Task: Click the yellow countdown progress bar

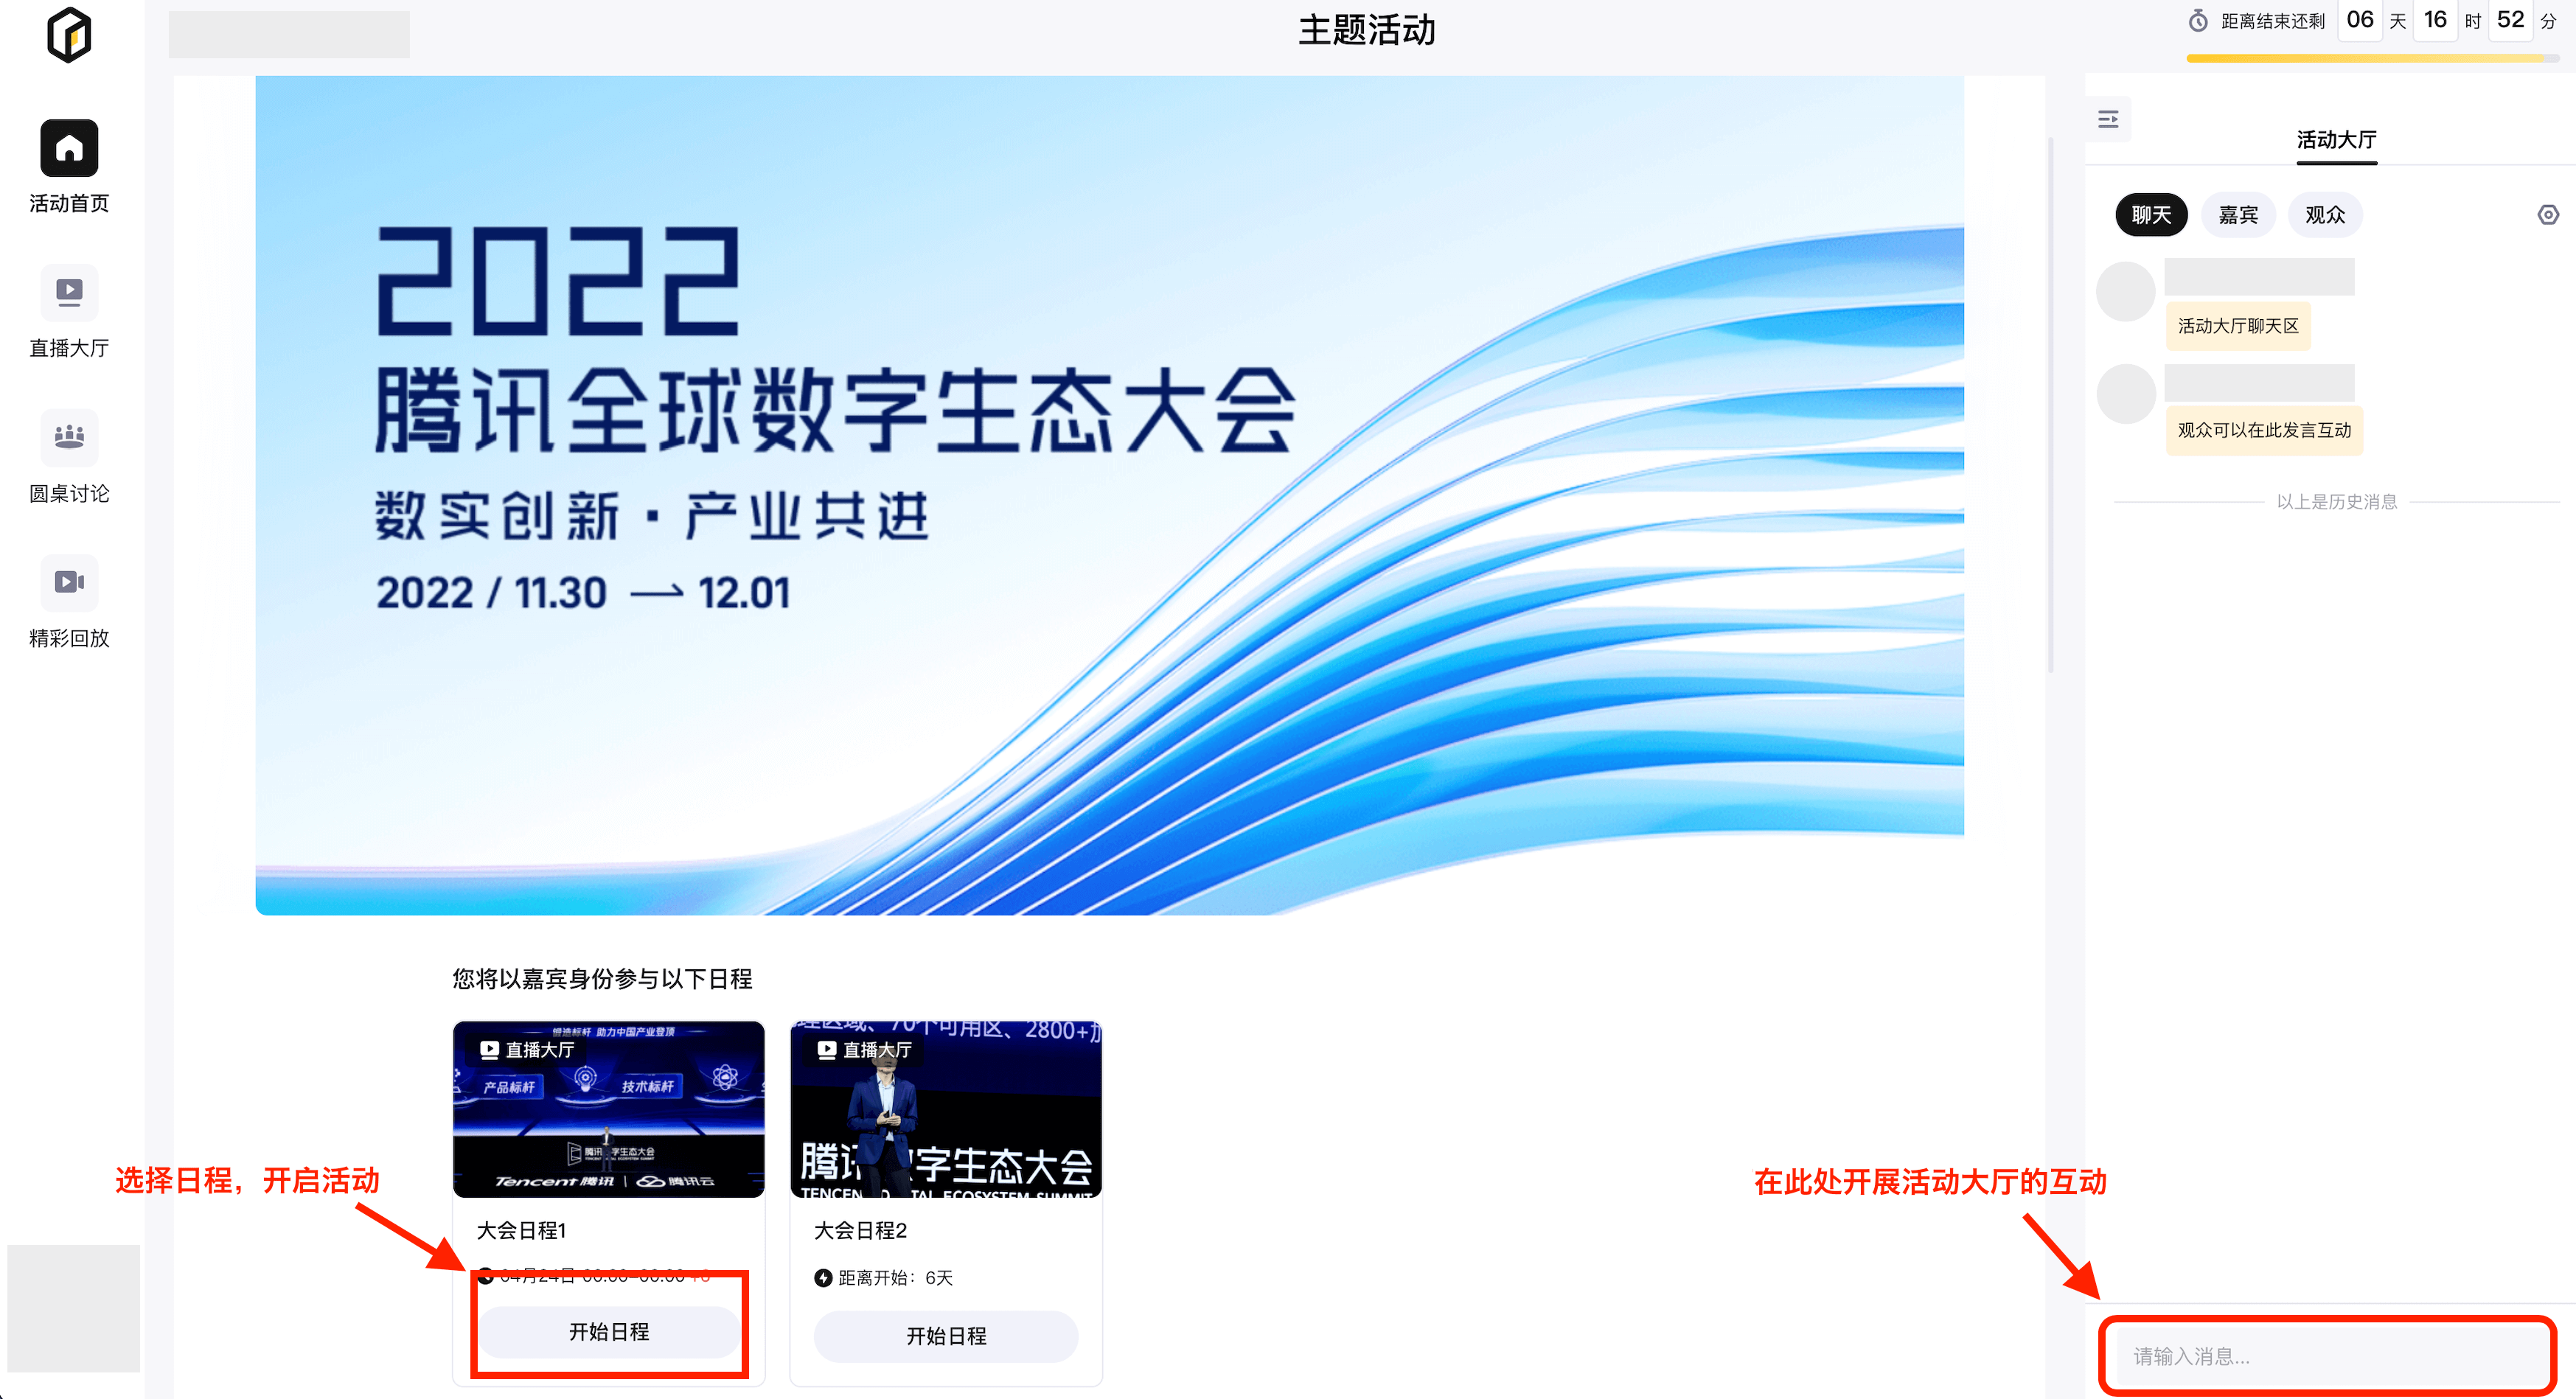Action: coord(2372,59)
